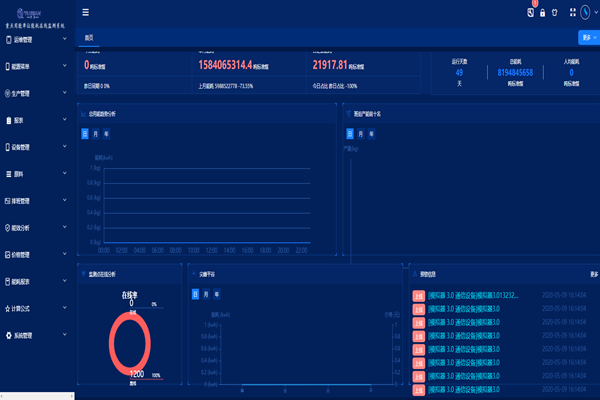Click the 系统管理 gear icon
The width and height of the screenshot is (600, 400).
(x=7, y=335)
